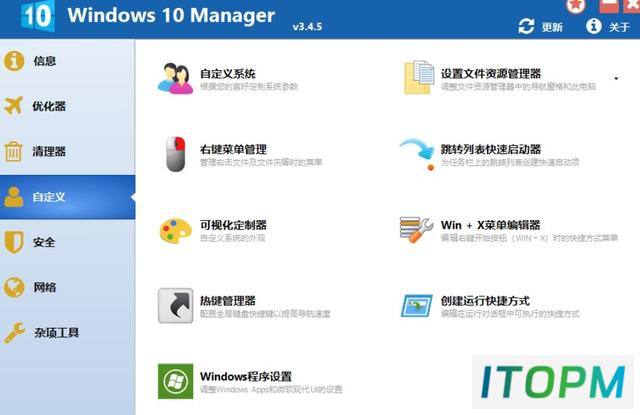This screenshot has height=415, width=640.
Task: Click the 关于 about button text
Action: pyautogui.click(x=619, y=27)
